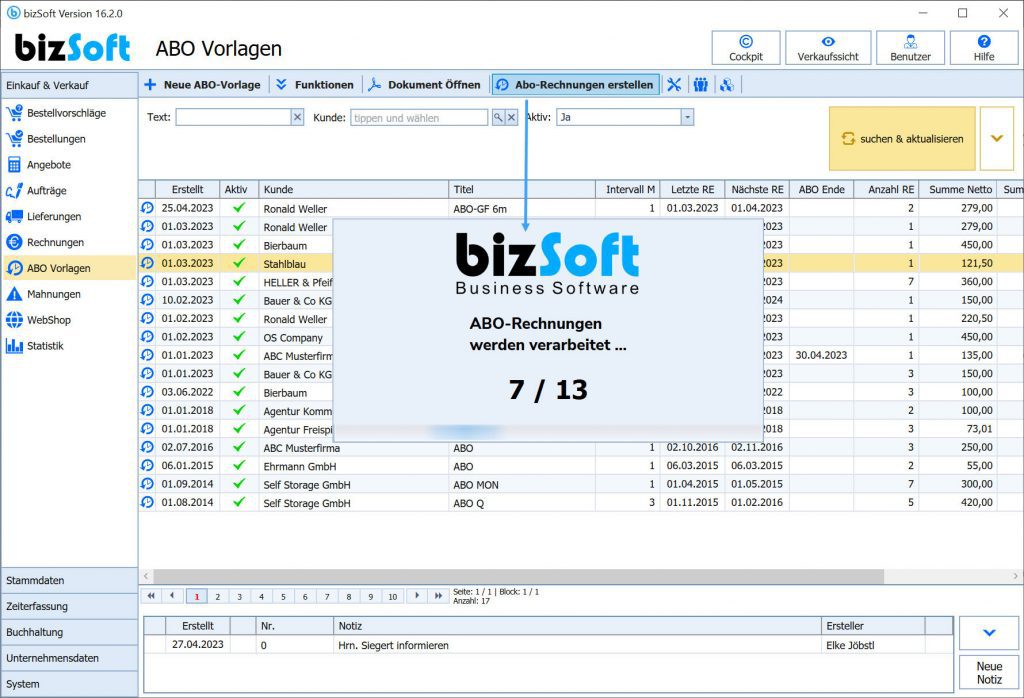Toggle Aktiv checkmark for ABO Q row

pyautogui.click(x=239, y=502)
